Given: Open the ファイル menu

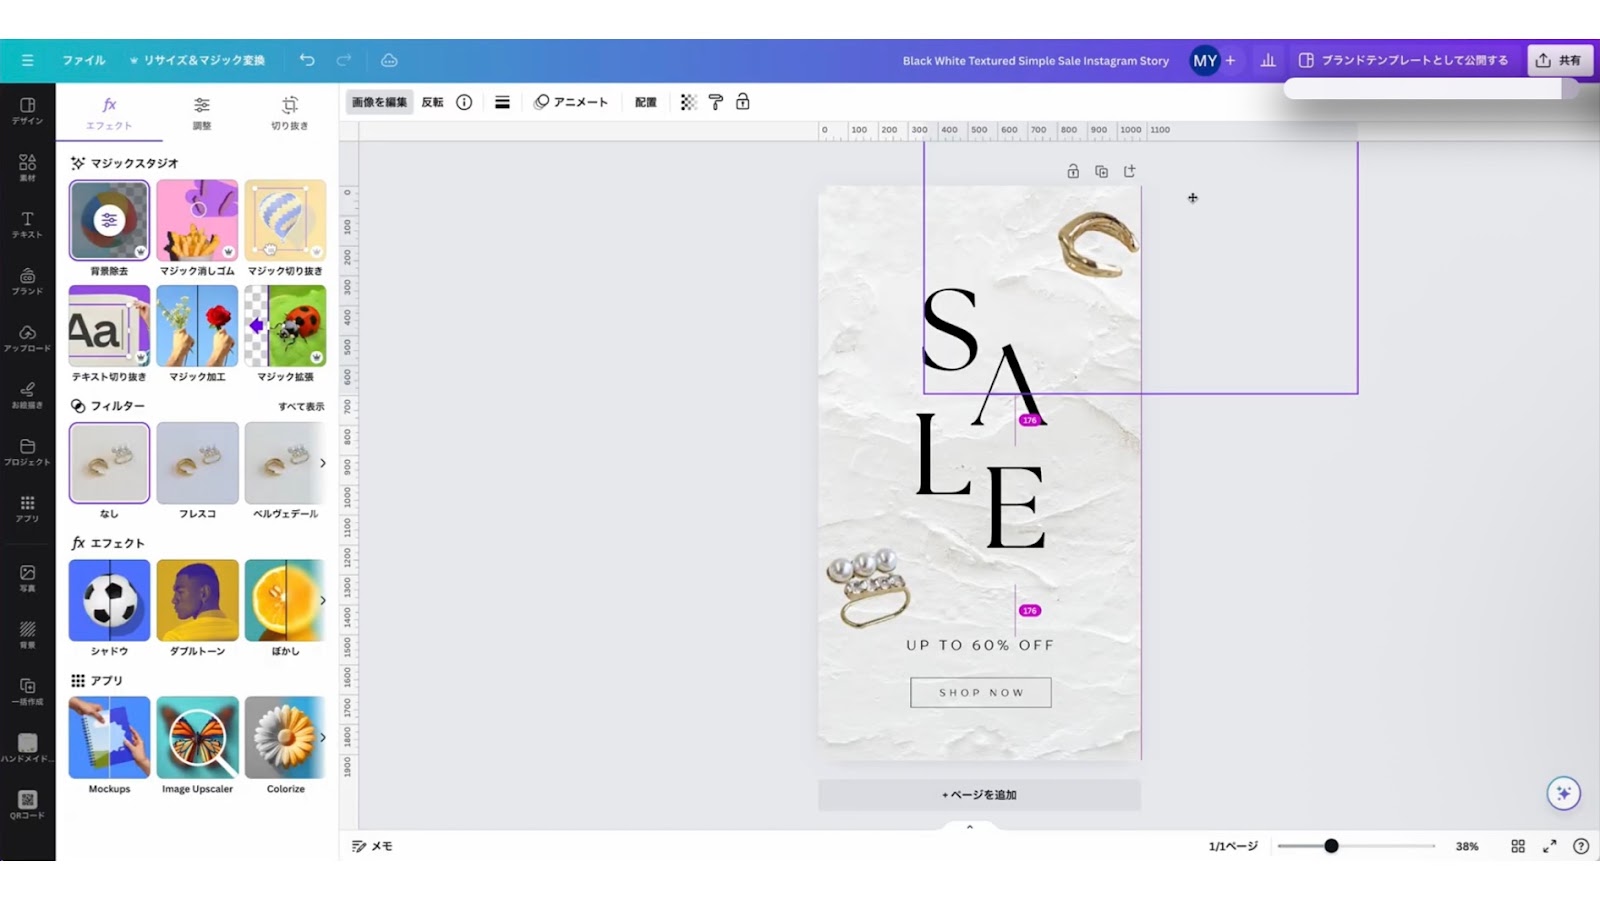Looking at the screenshot, I should pyautogui.click(x=84, y=60).
